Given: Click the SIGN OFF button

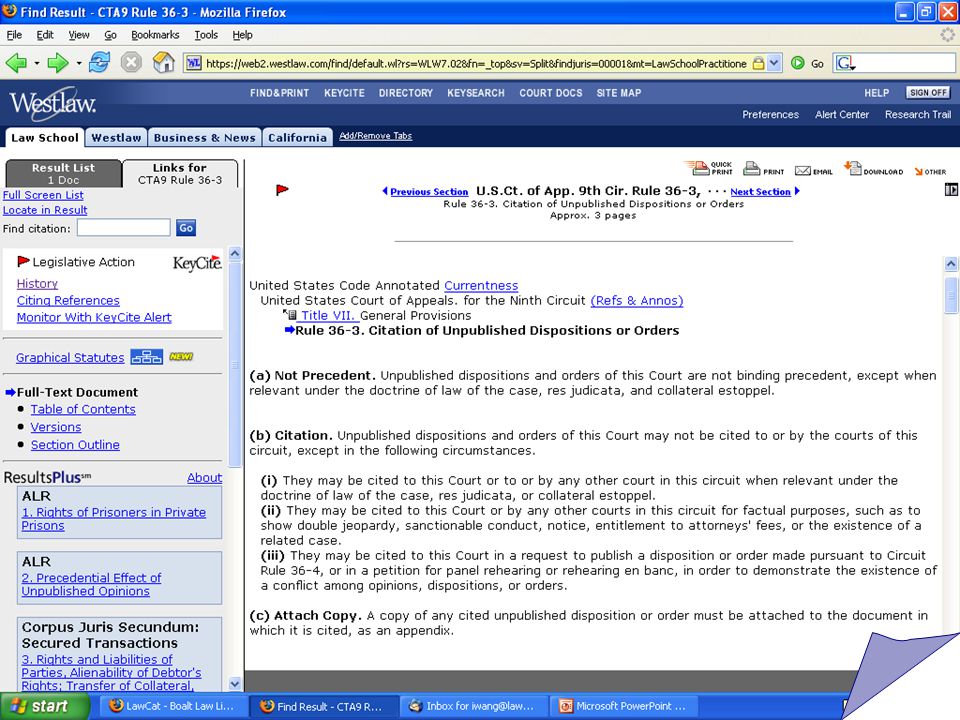Looking at the screenshot, I should 928,92.
